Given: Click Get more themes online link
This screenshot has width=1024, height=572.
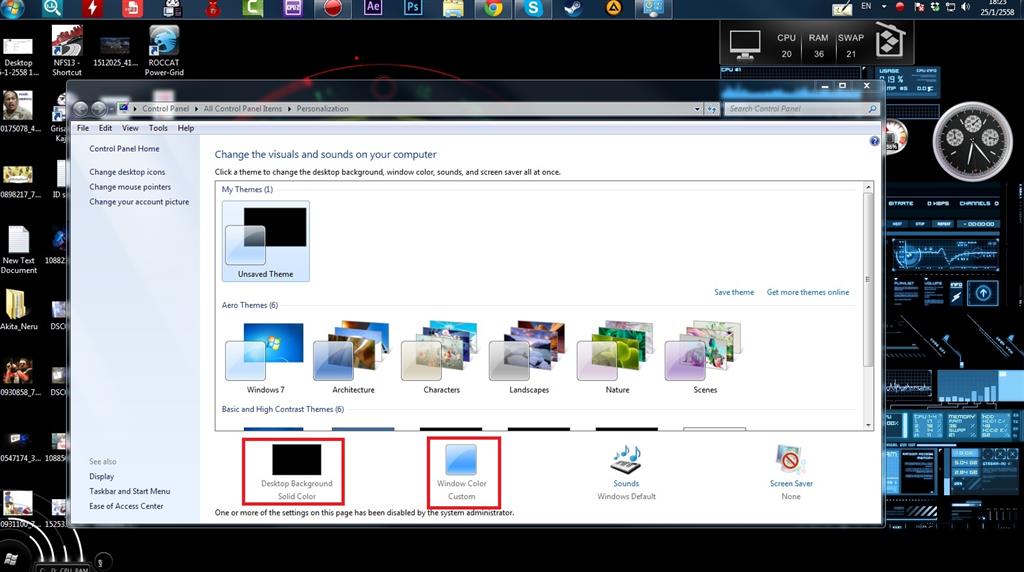Looking at the screenshot, I should click(x=808, y=292).
